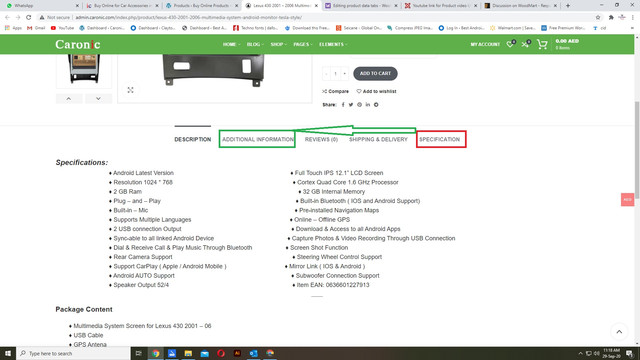This screenshot has height=360, width=640.
Task: Open the wishlist heart icon in header
Action: [x=510, y=44]
